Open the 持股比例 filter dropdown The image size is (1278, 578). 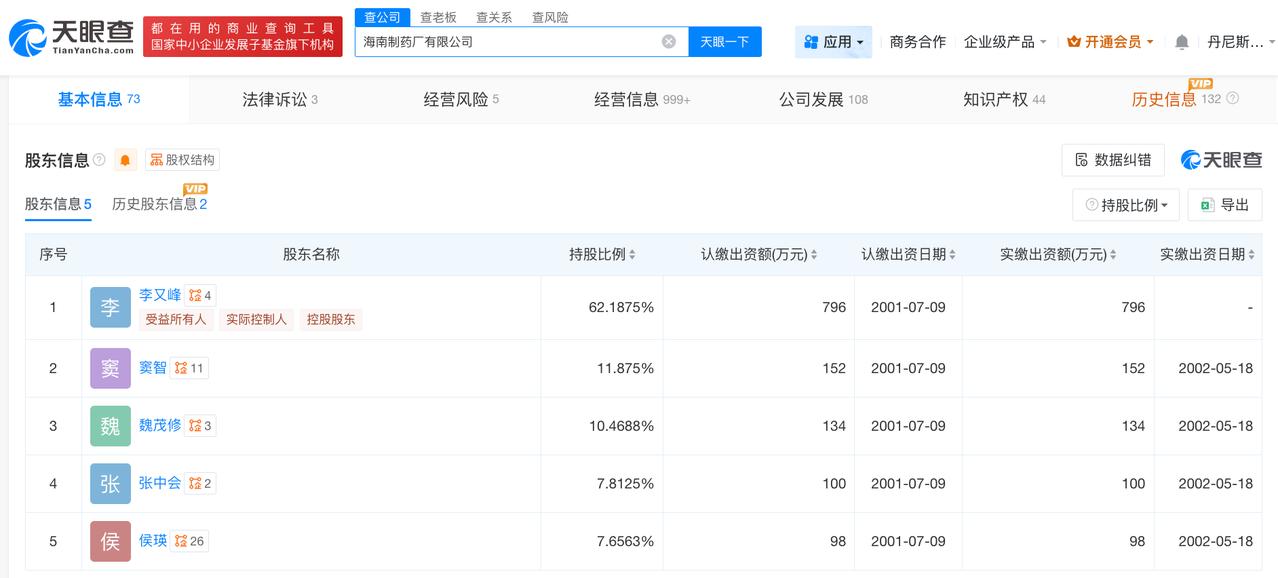(1126, 205)
